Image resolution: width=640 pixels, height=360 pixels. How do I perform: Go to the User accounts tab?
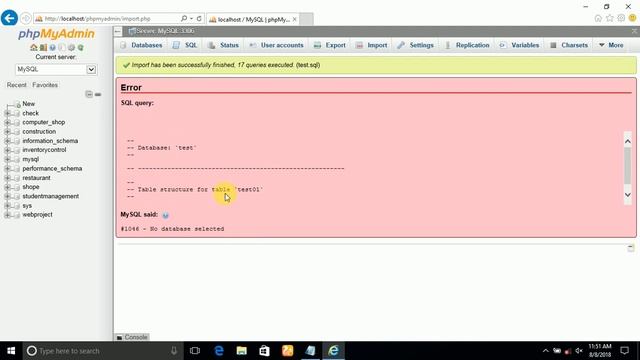276,45
